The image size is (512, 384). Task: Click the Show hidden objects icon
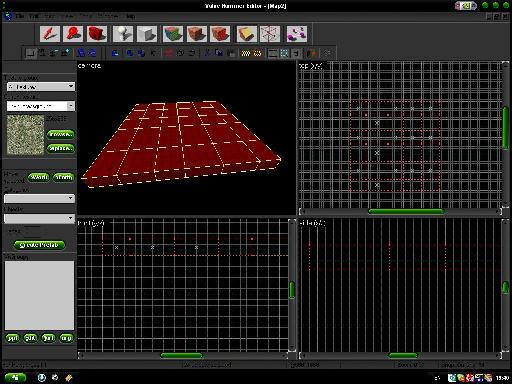(x=192, y=53)
